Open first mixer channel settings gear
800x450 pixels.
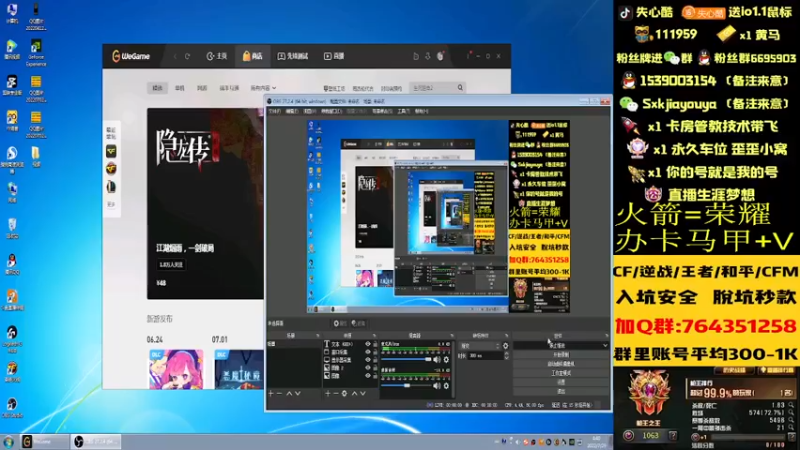[x=446, y=360]
